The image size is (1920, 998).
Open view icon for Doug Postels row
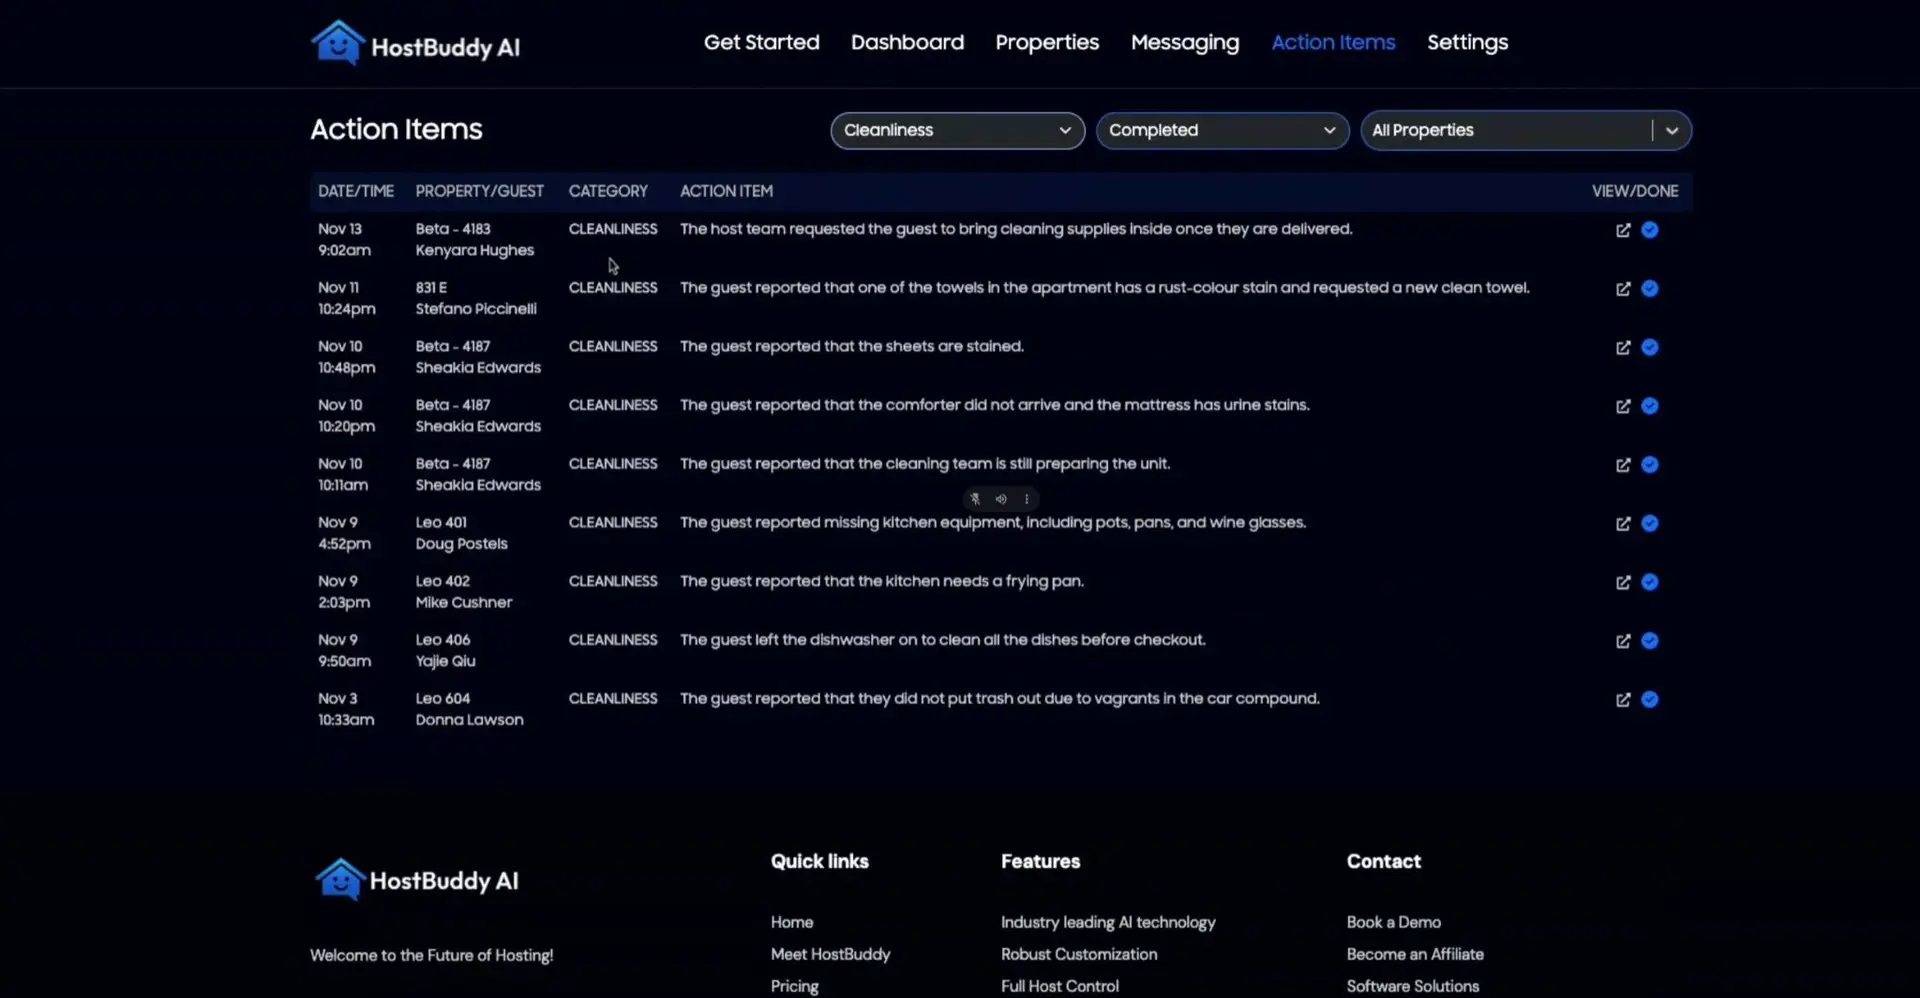[1623, 524]
